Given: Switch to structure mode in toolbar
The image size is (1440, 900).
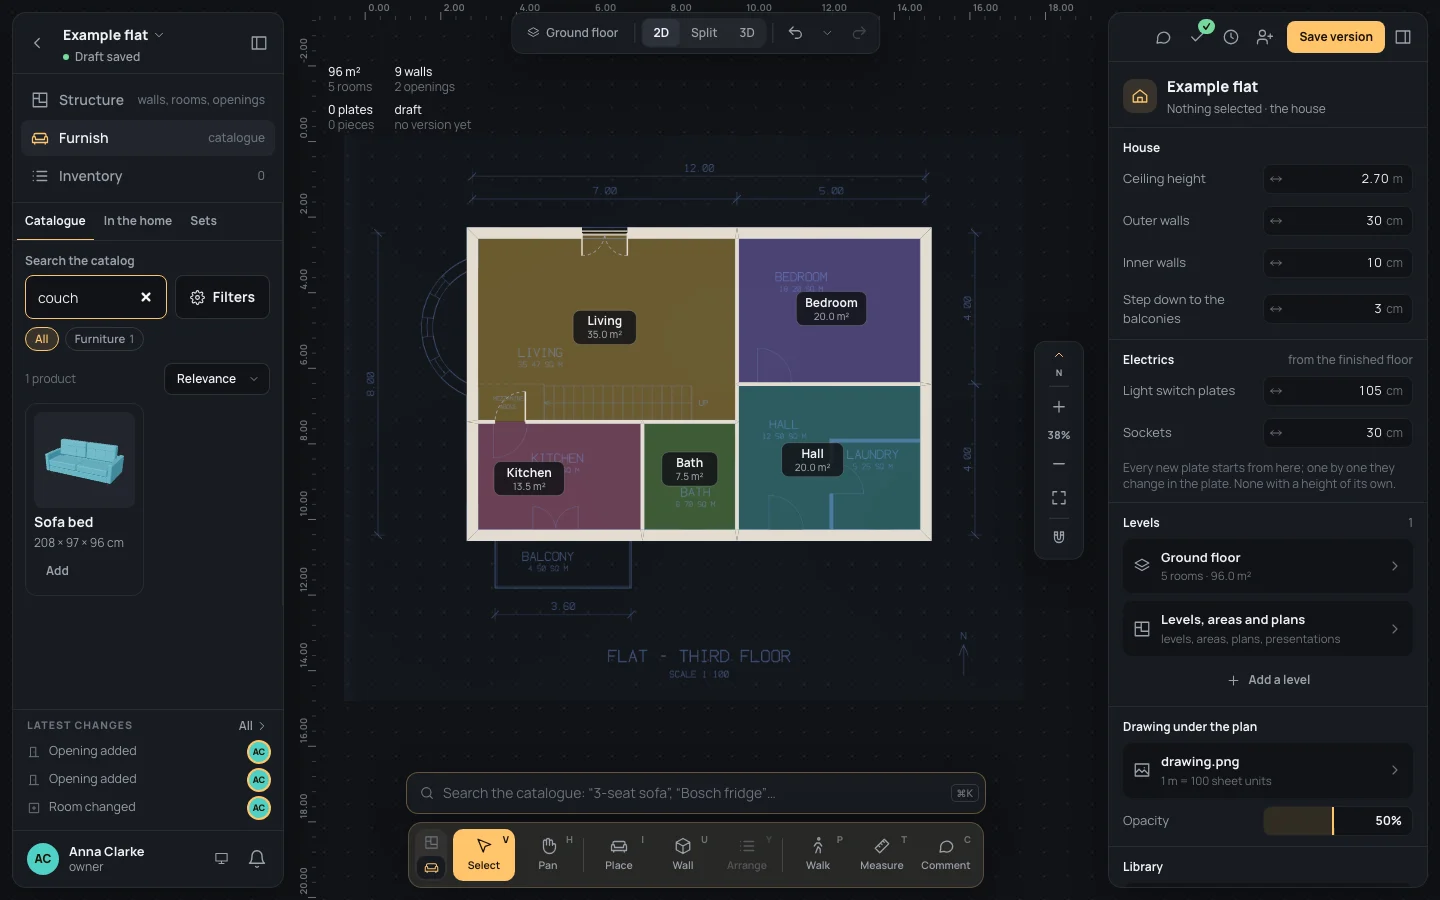Looking at the screenshot, I should [431, 842].
